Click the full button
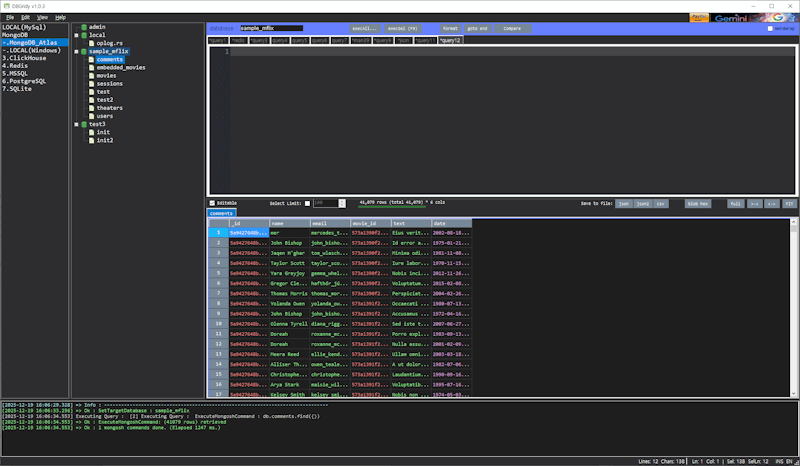The height and width of the screenshot is (466, 800). [735, 204]
